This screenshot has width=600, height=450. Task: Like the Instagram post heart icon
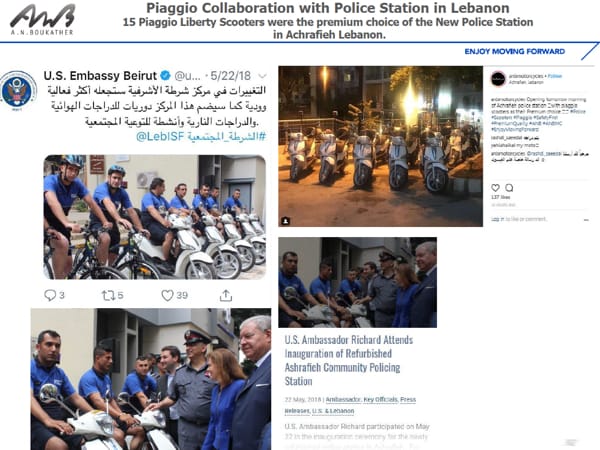(496, 188)
